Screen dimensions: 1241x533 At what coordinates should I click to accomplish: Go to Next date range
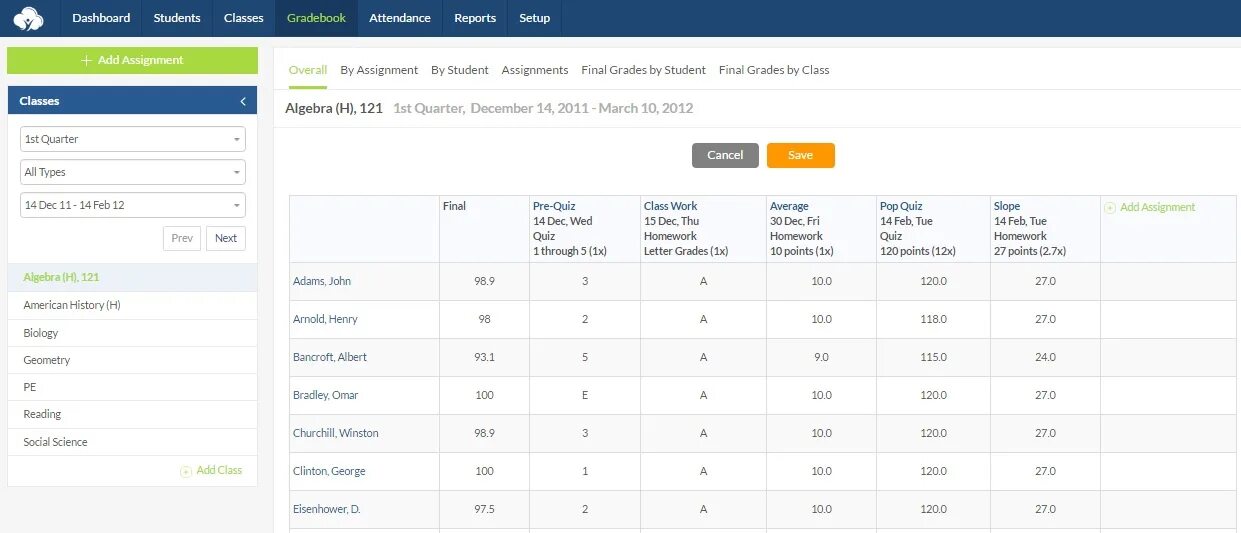point(226,238)
